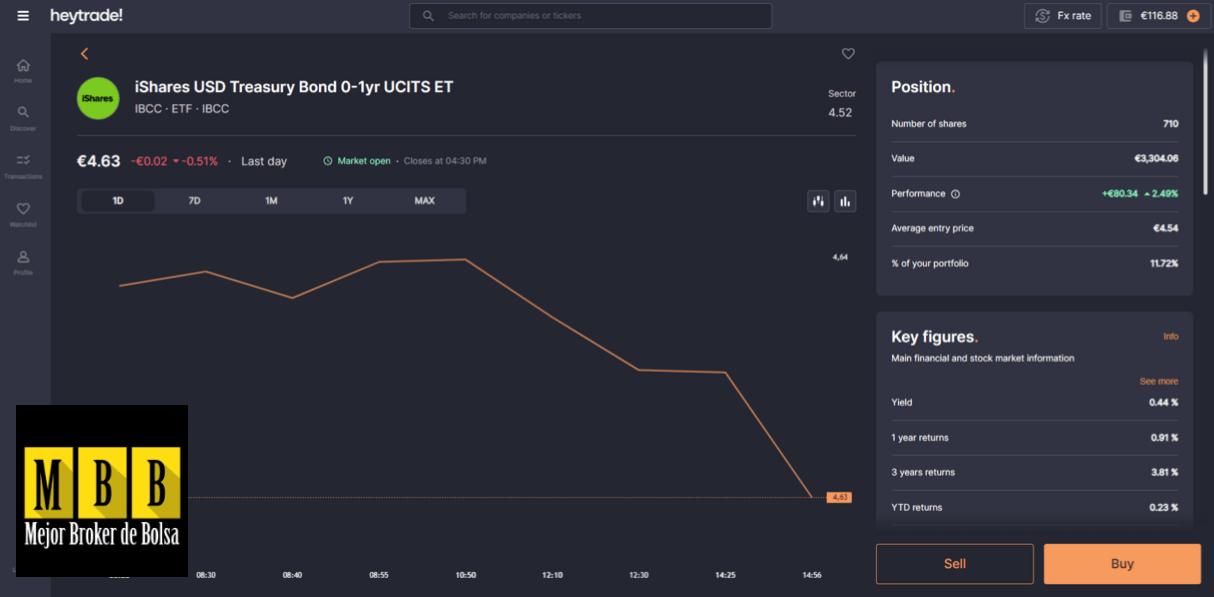Click the Fx rate exchange icon
Image resolution: width=1214 pixels, height=597 pixels.
1043,16
